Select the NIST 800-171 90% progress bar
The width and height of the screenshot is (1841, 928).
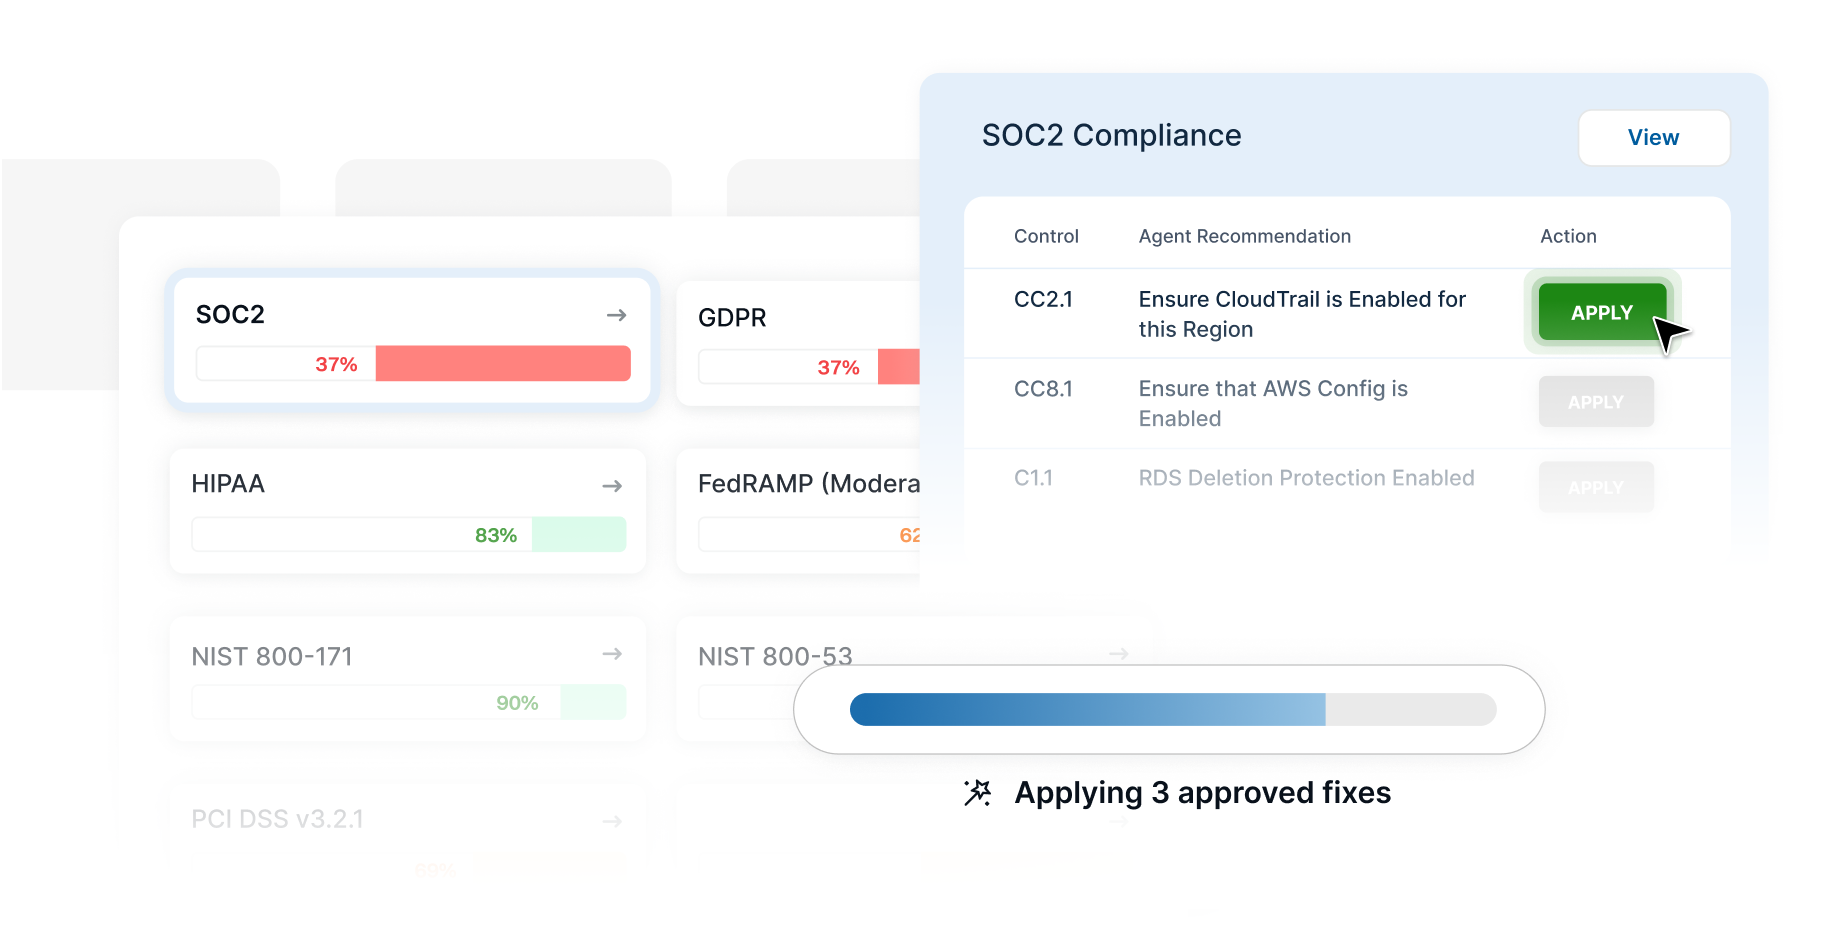pyautogui.click(x=409, y=703)
